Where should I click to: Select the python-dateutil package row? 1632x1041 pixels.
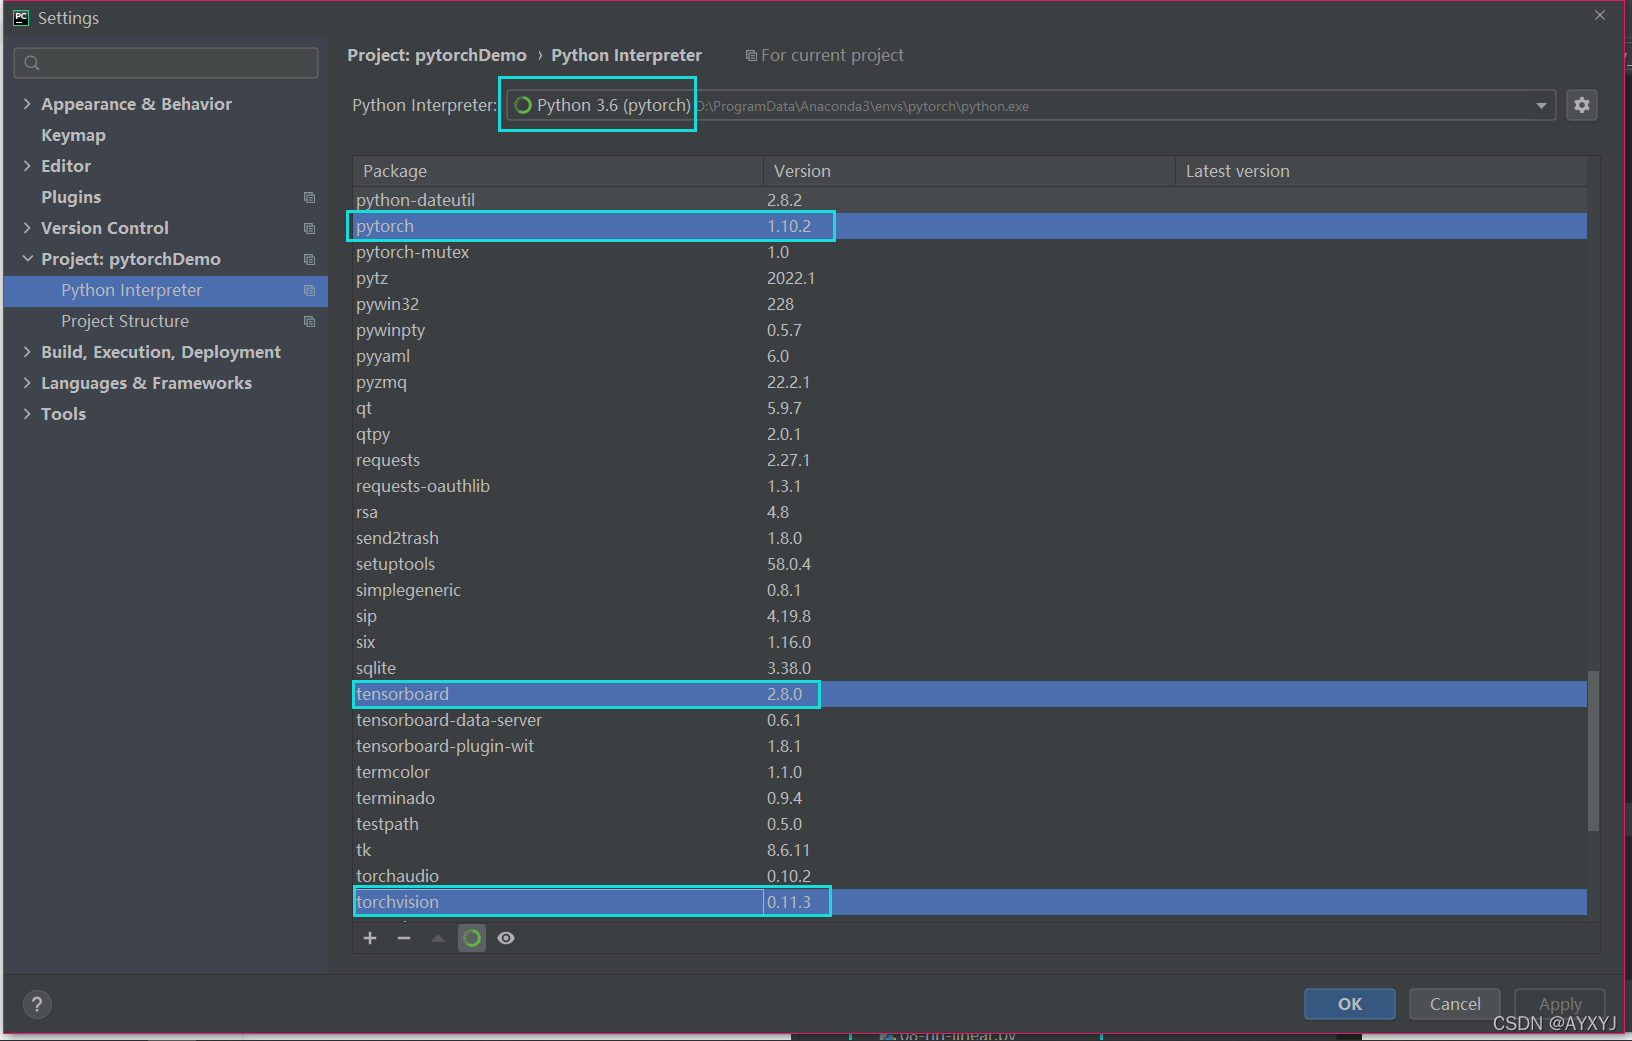click(x=970, y=200)
